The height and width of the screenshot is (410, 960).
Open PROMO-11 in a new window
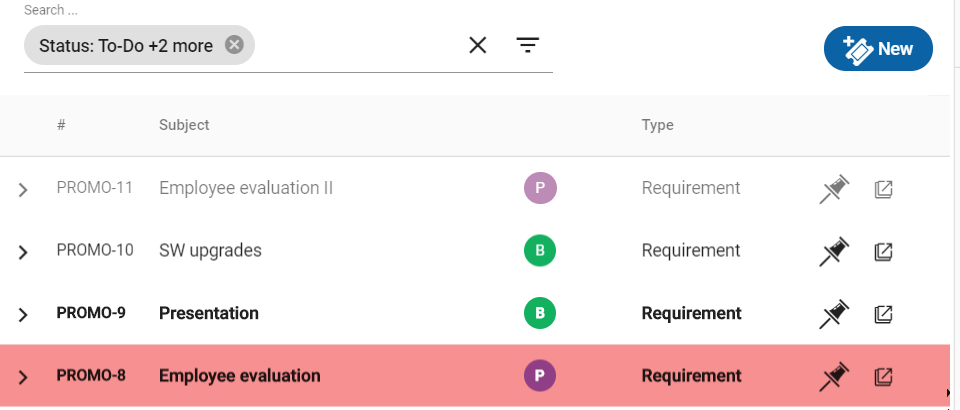[x=883, y=189]
